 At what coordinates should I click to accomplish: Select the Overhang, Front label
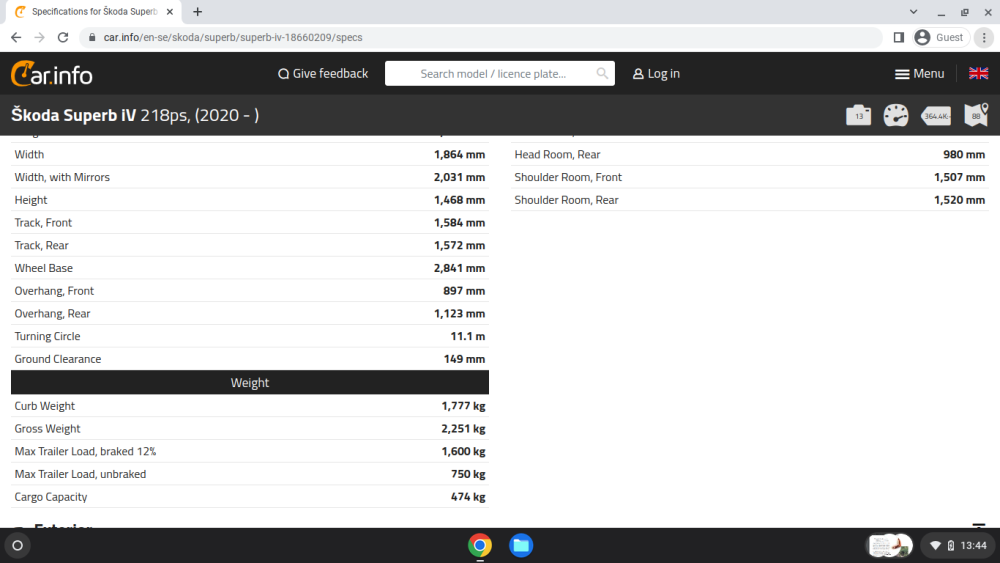pos(54,291)
